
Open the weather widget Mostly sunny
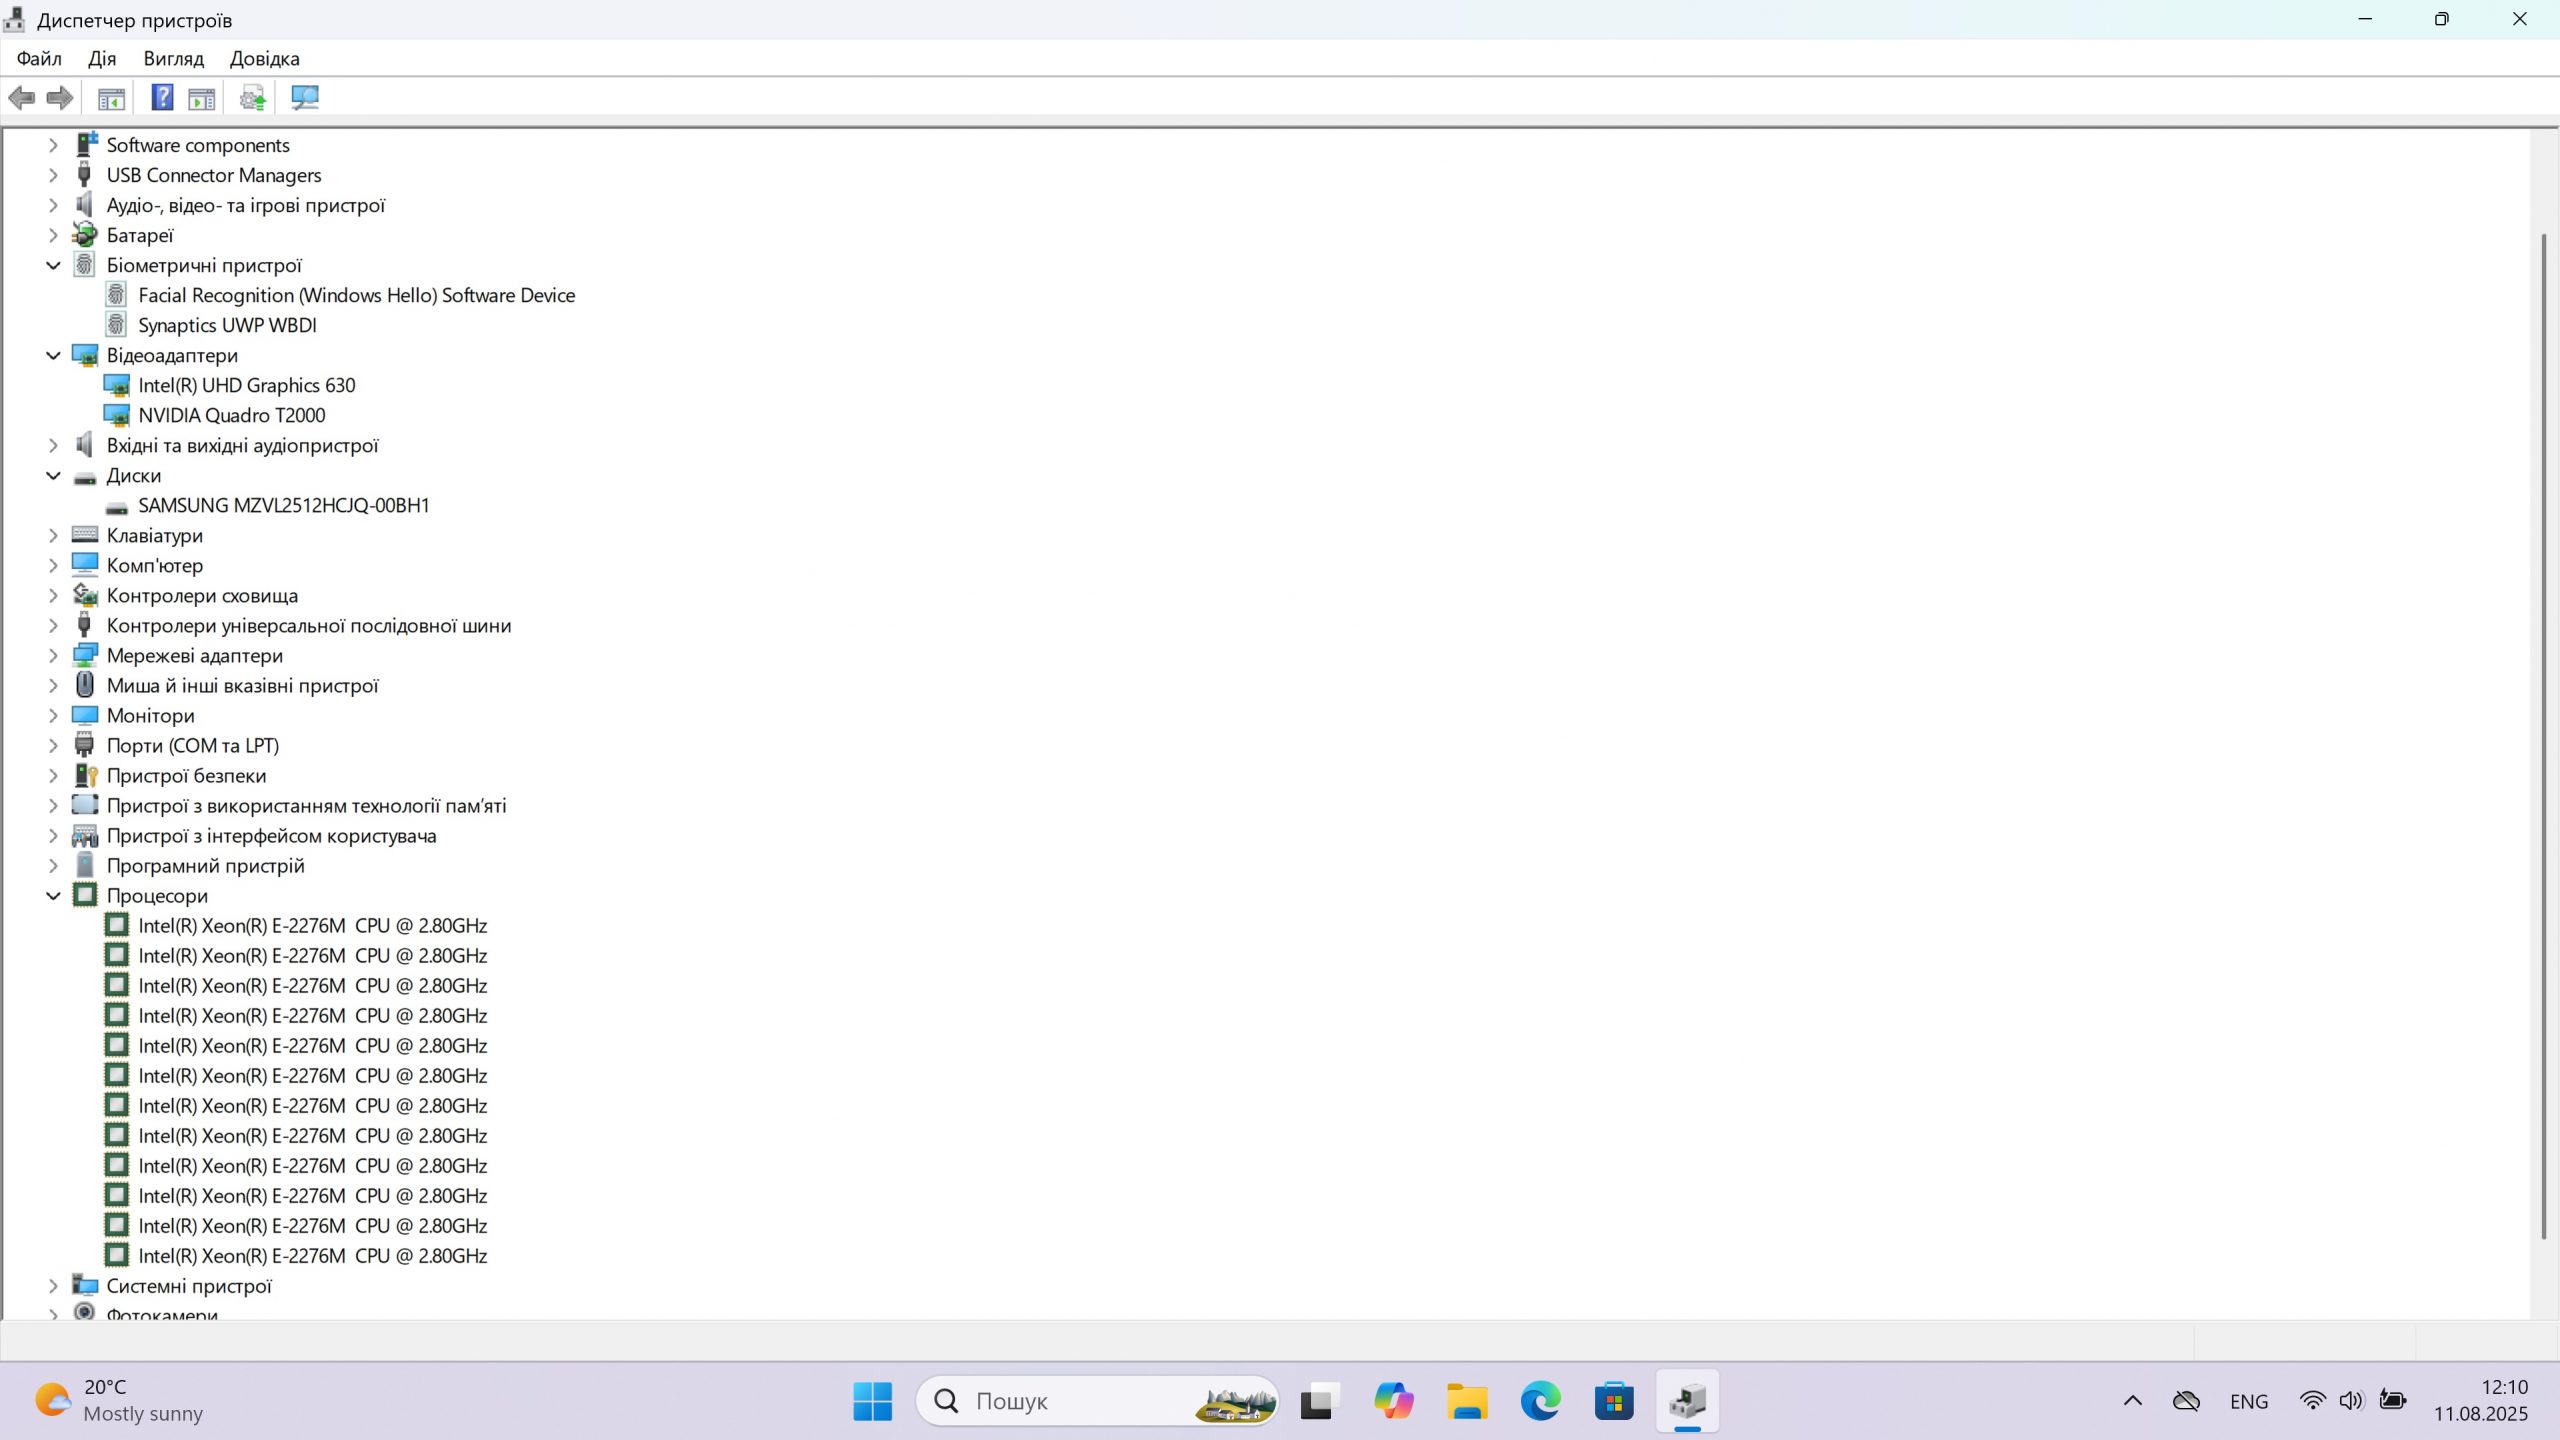[x=118, y=1400]
